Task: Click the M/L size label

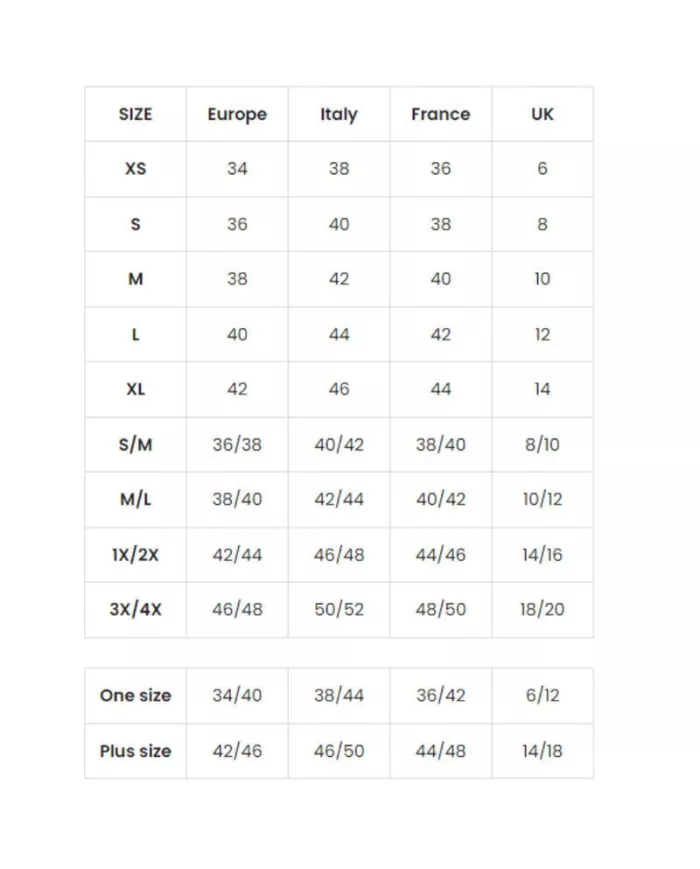Action: click(x=135, y=499)
